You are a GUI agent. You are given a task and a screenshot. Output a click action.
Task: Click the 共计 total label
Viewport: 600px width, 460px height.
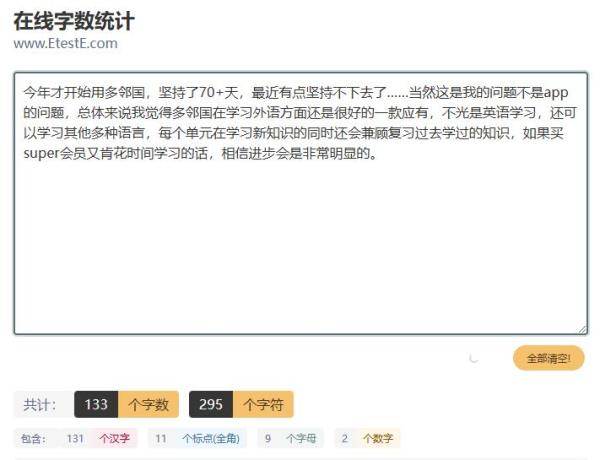click(x=40, y=404)
